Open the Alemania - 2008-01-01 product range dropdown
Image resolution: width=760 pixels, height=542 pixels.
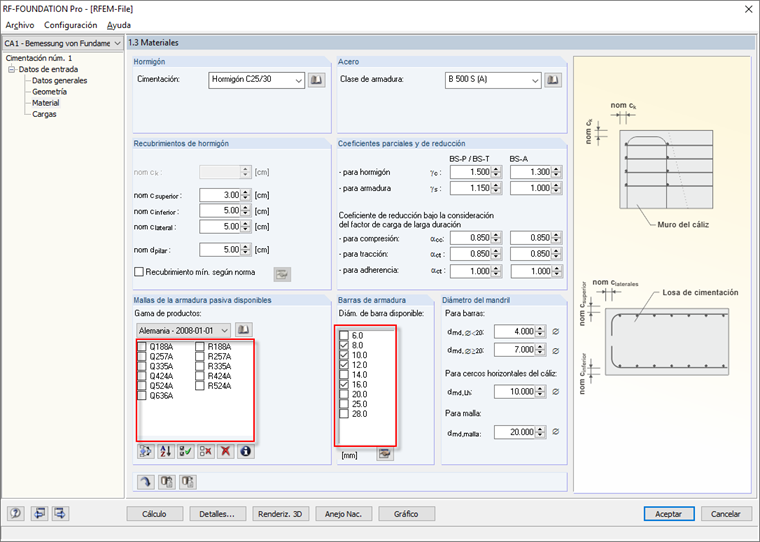(224, 331)
